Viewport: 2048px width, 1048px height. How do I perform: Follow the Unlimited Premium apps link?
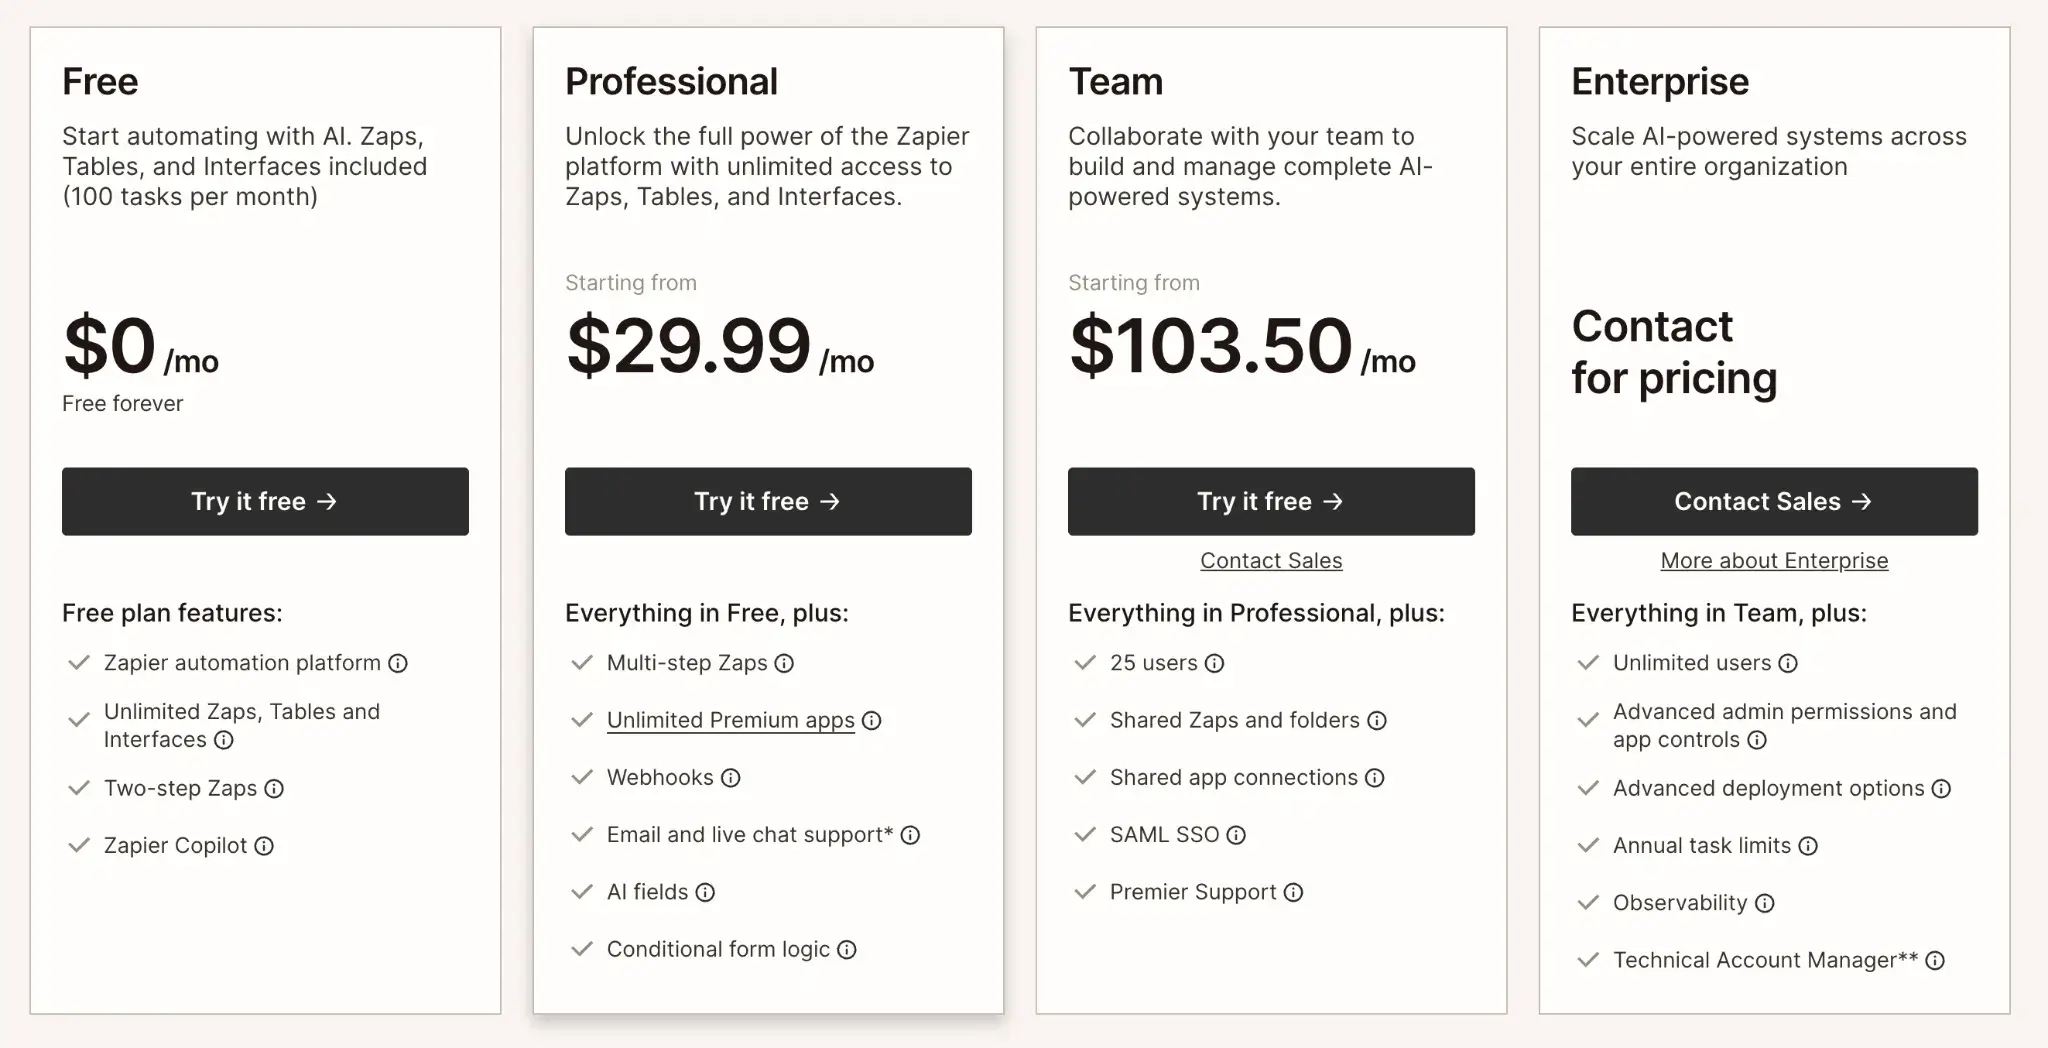point(730,720)
